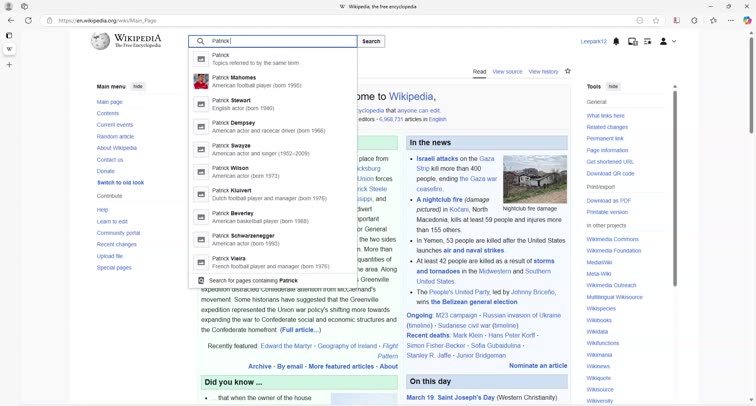Image resolution: width=756 pixels, height=406 pixels.
Task: Choose Patrick Wilson suggestion
Action: tap(273, 172)
